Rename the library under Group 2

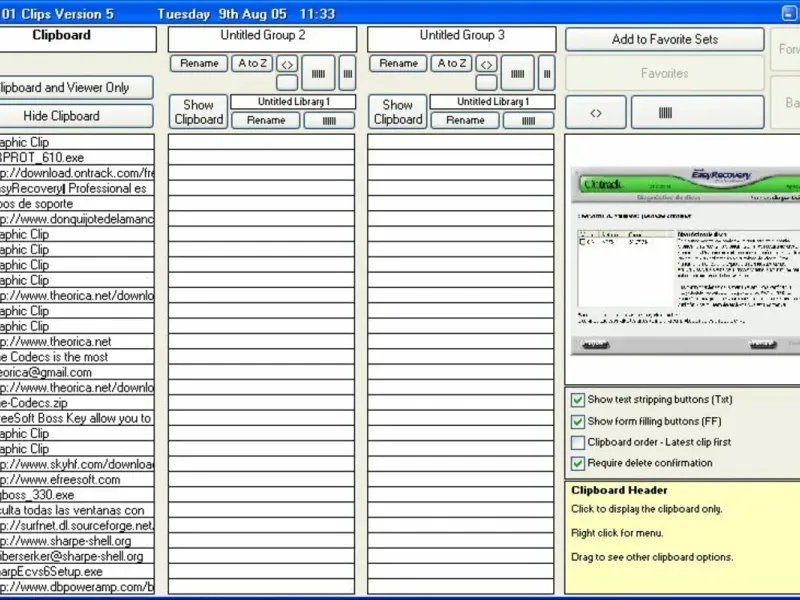266,120
